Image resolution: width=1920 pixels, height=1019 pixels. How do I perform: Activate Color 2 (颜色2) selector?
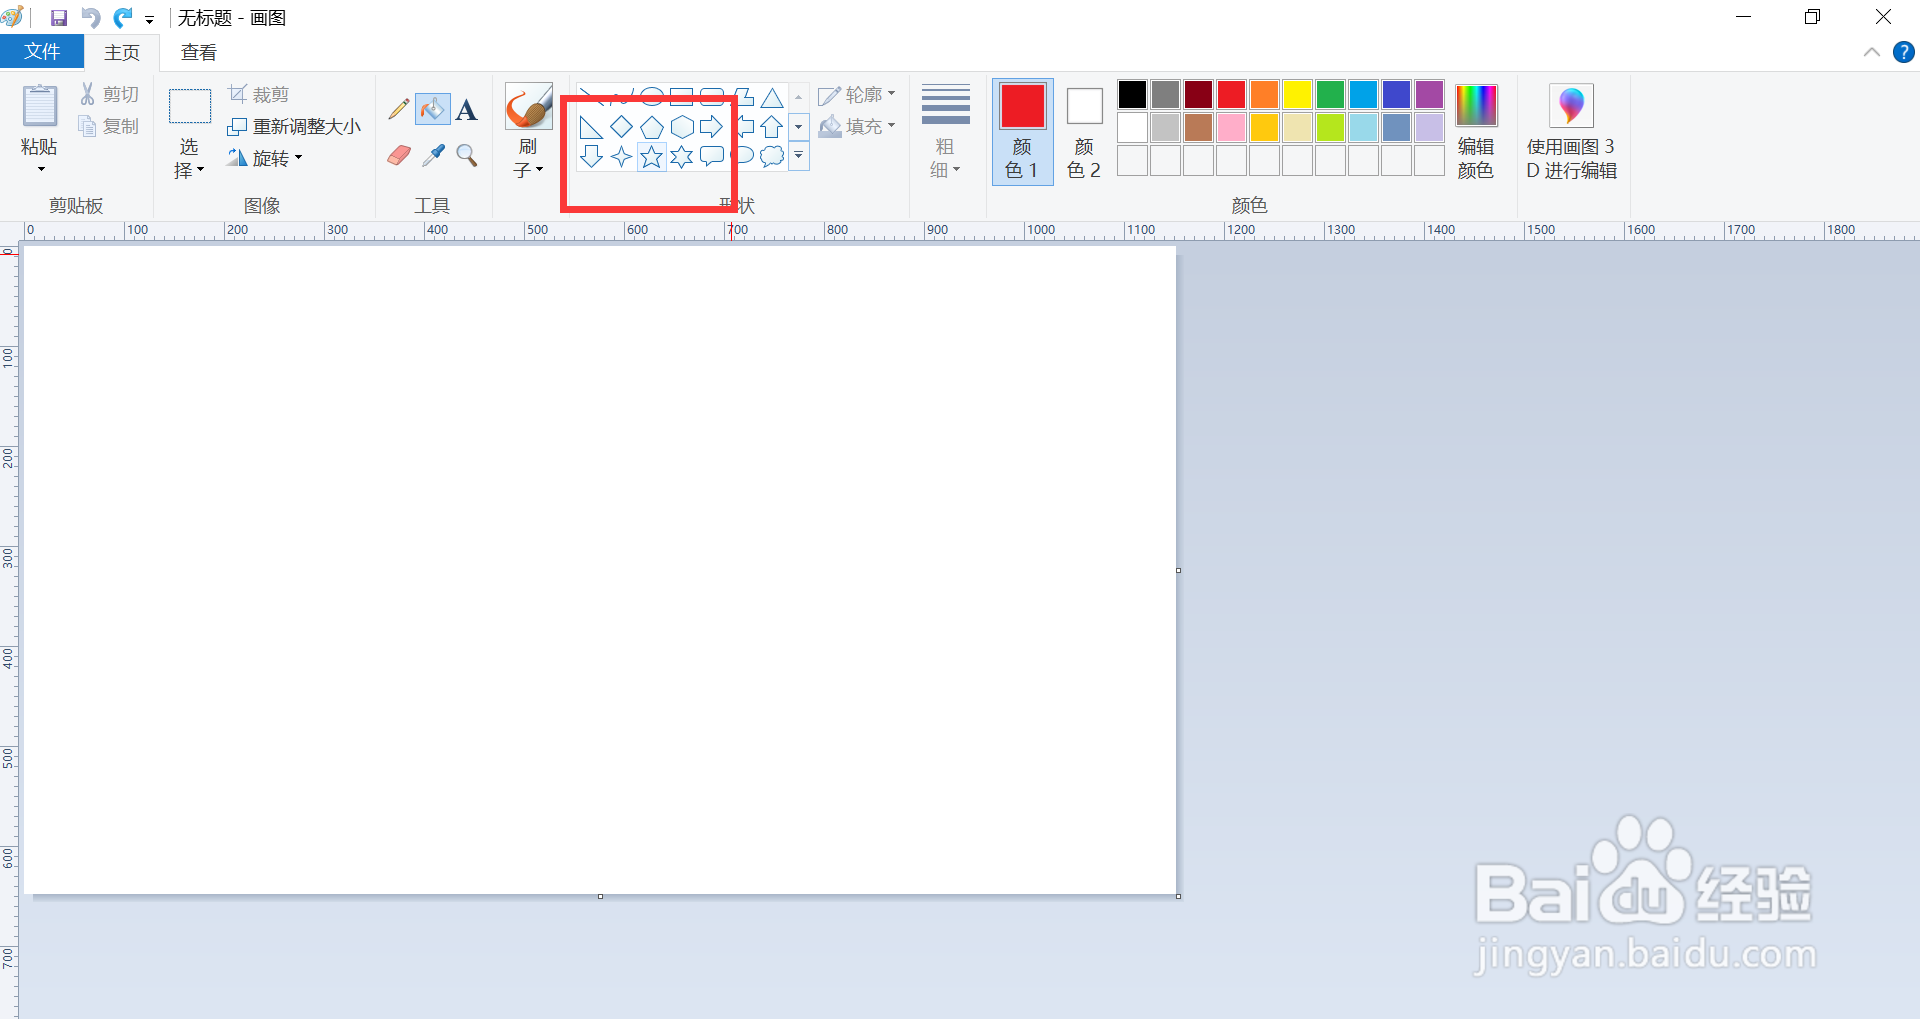(1084, 132)
